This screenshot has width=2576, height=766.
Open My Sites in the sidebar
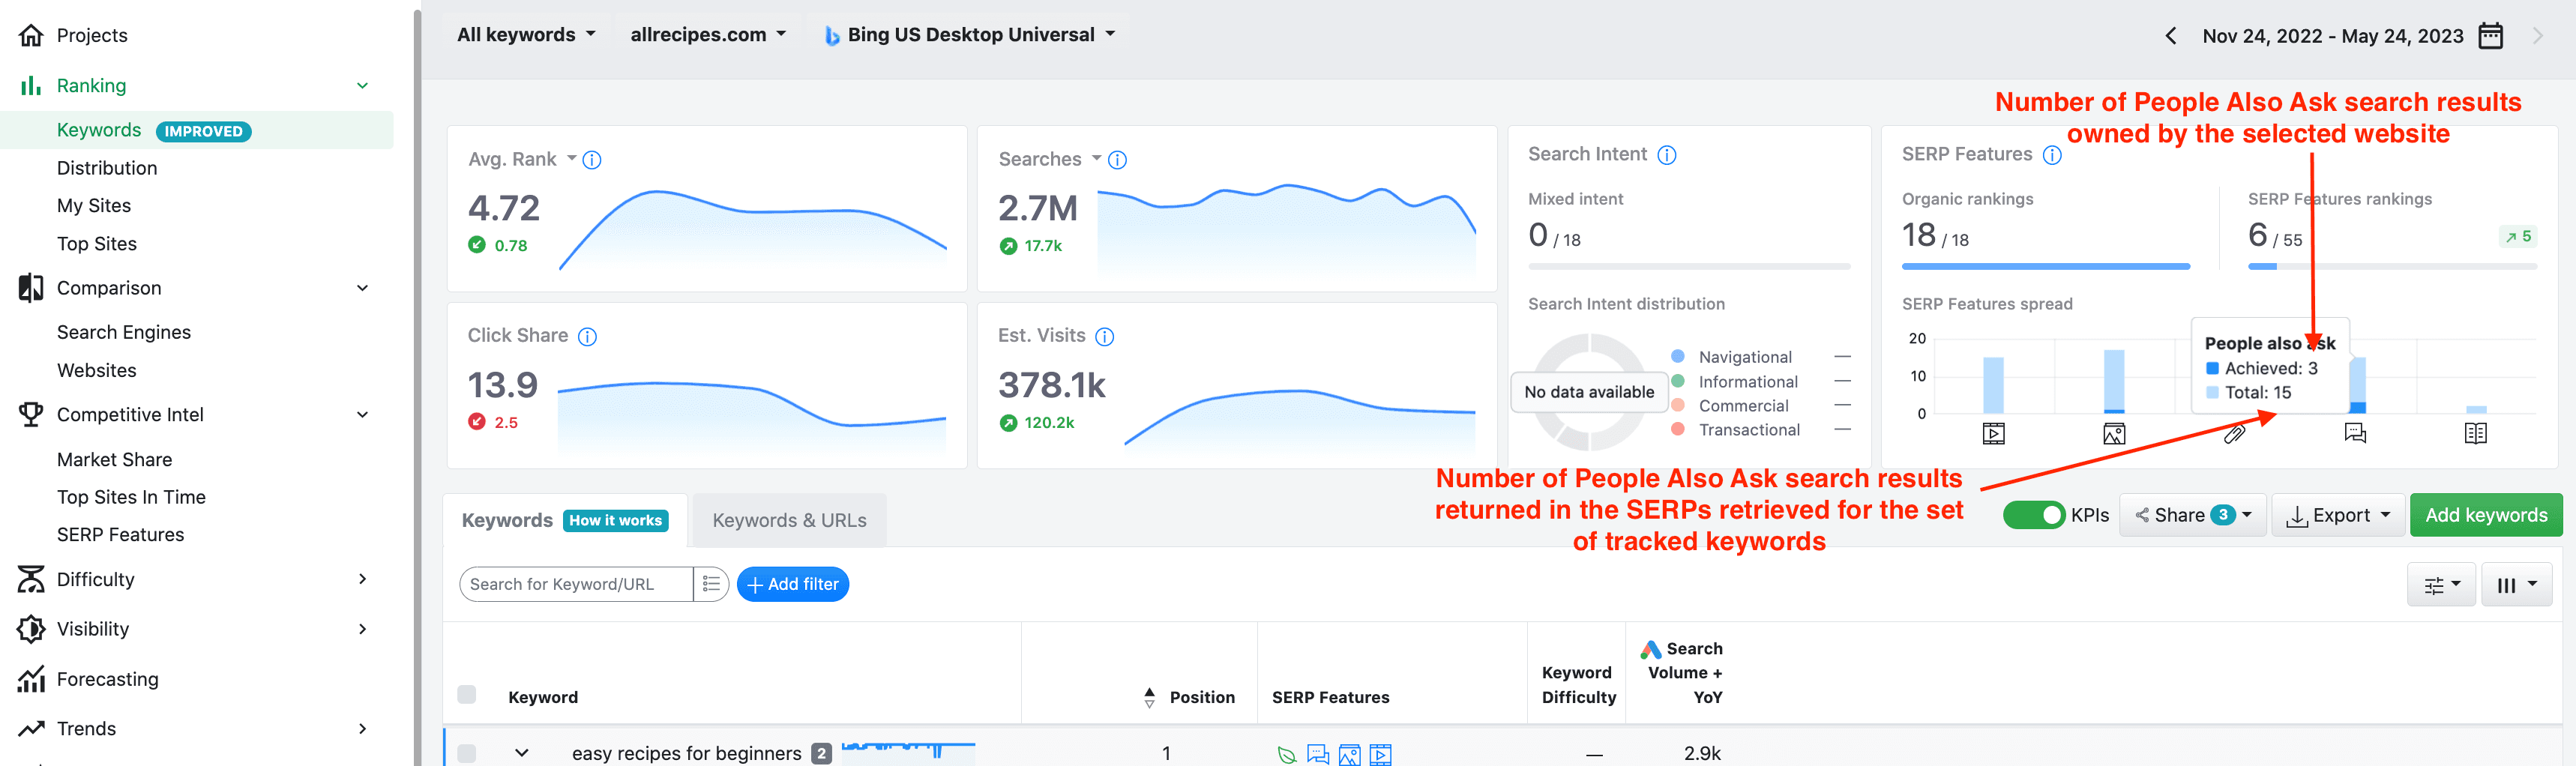(x=94, y=206)
